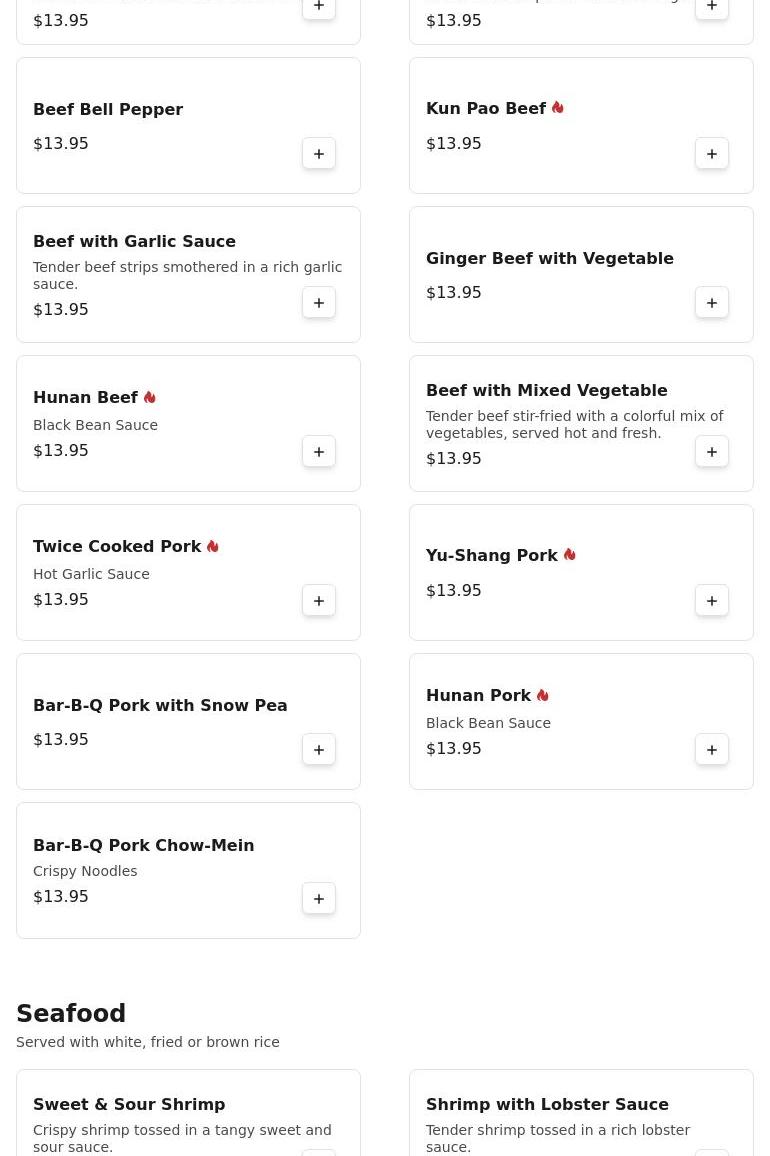Add Twice Cooked Pork via plus icon

coord(319,601)
